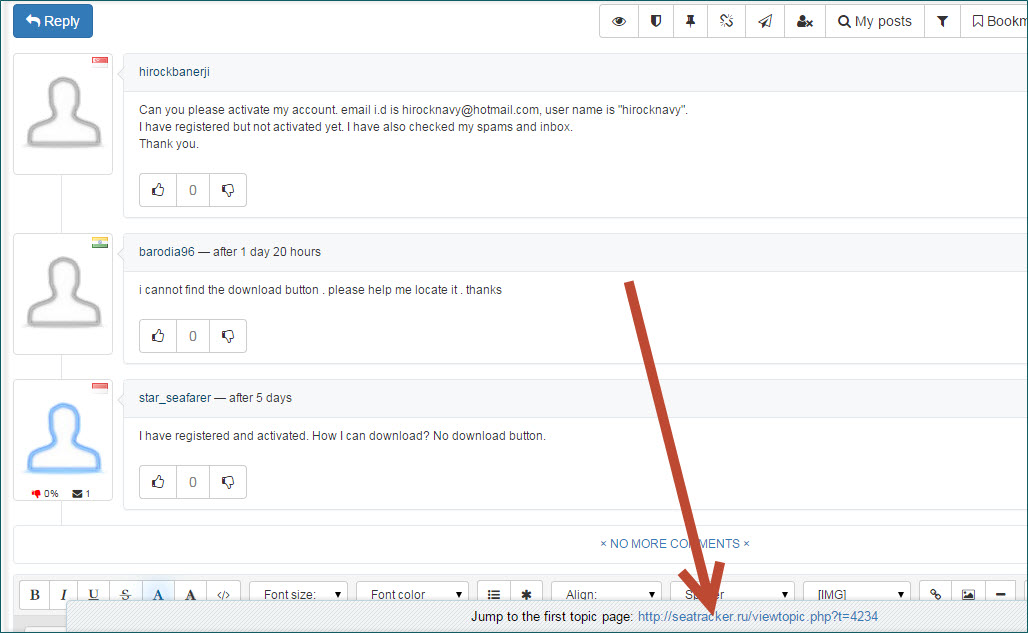This screenshot has height=633, width=1028.
Task: Open My posts search
Action: tap(874, 21)
